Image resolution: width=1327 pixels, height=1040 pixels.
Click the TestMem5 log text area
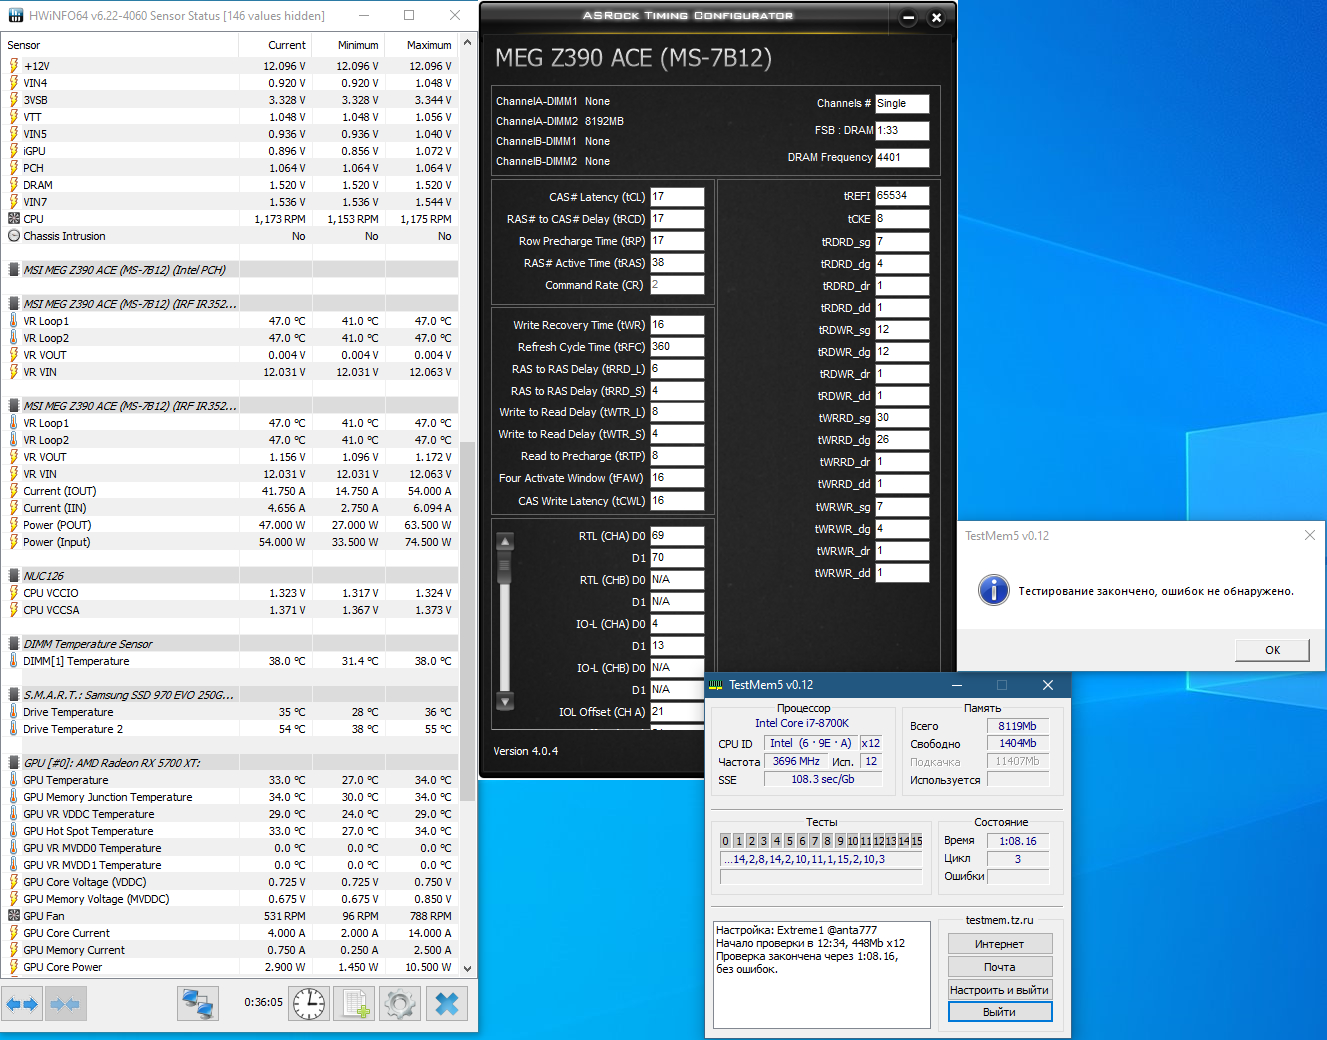tap(821, 975)
